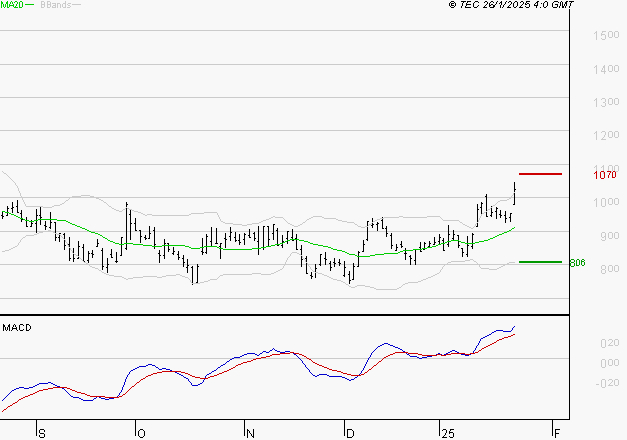Click the 'N' November axis label
The width and height of the screenshot is (627, 440).
click(251, 433)
